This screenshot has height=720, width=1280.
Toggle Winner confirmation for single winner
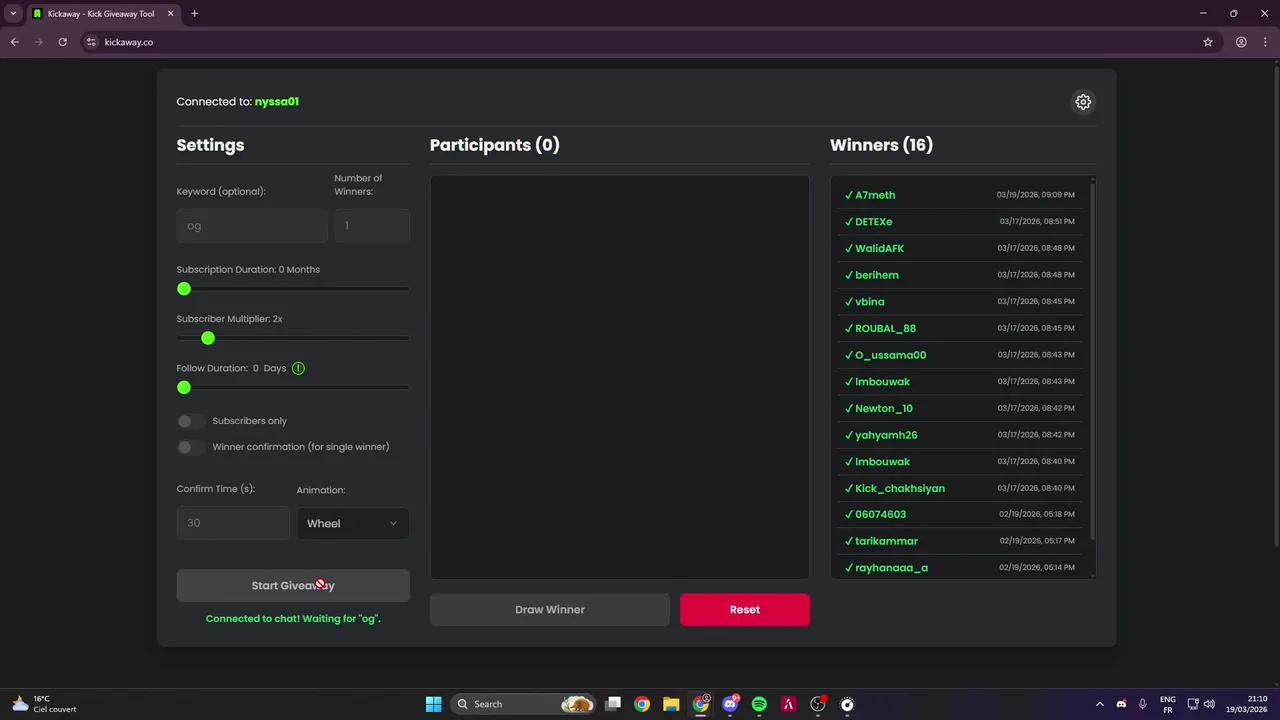coord(191,447)
